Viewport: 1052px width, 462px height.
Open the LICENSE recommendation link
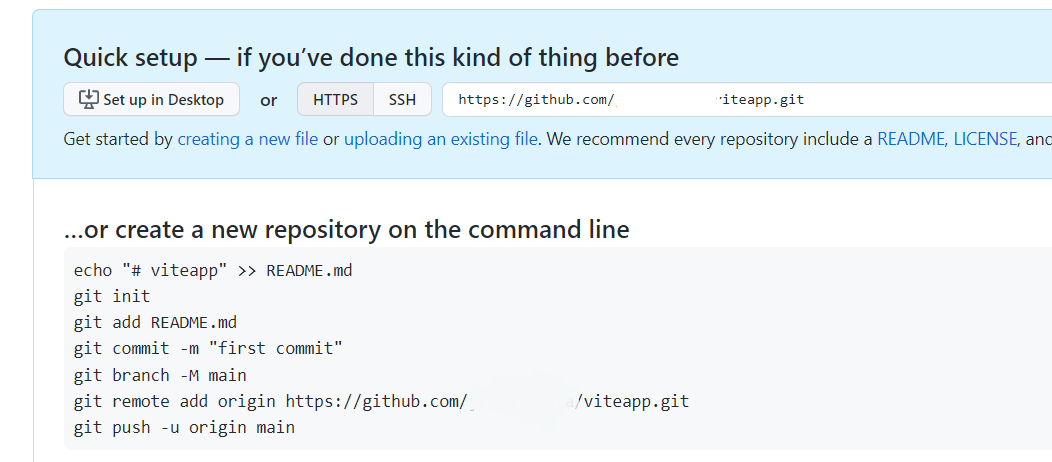[x=985, y=139]
